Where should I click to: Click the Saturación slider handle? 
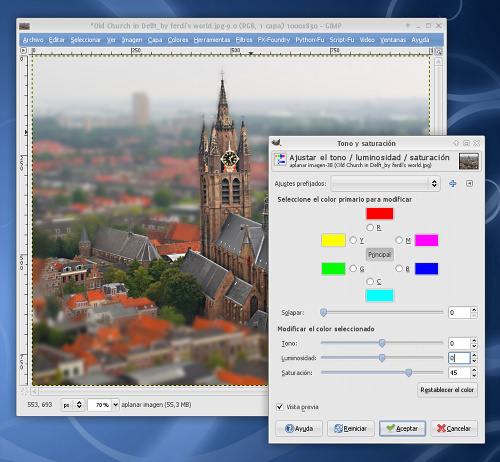coord(409,373)
